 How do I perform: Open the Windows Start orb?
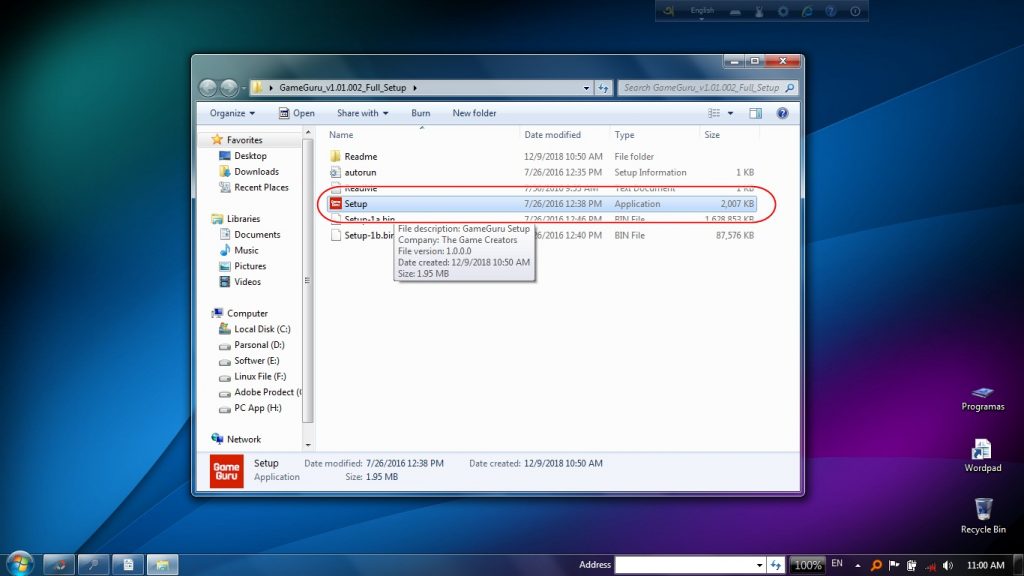click(x=20, y=564)
